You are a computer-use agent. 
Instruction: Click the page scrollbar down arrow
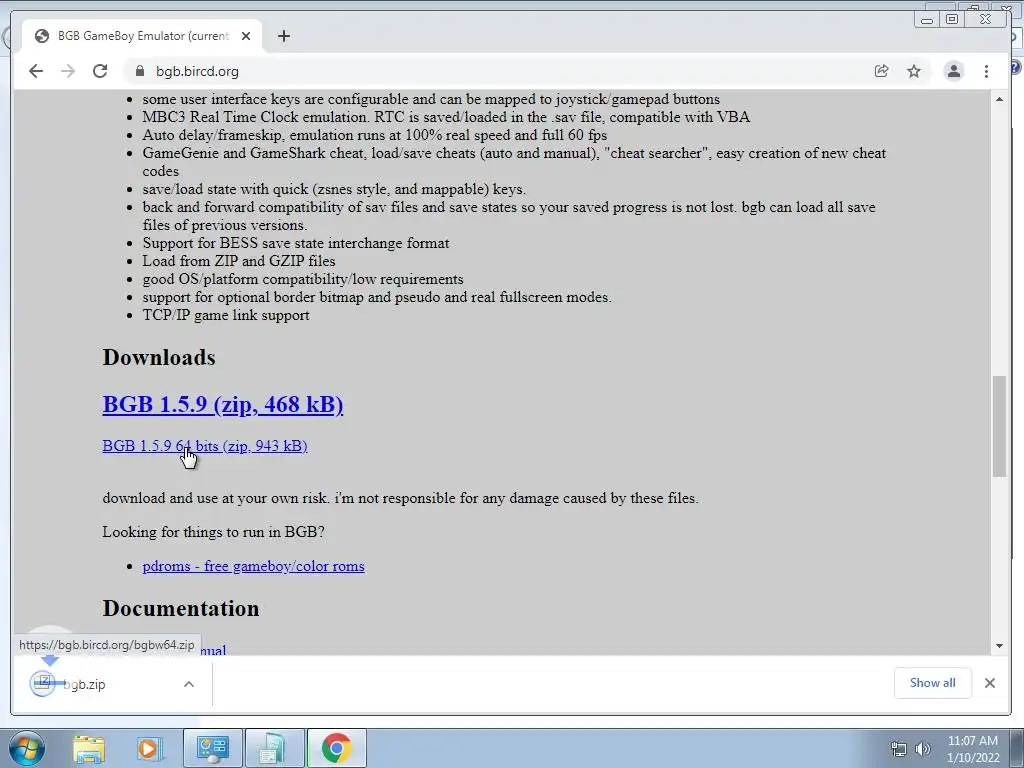[999, 646]
